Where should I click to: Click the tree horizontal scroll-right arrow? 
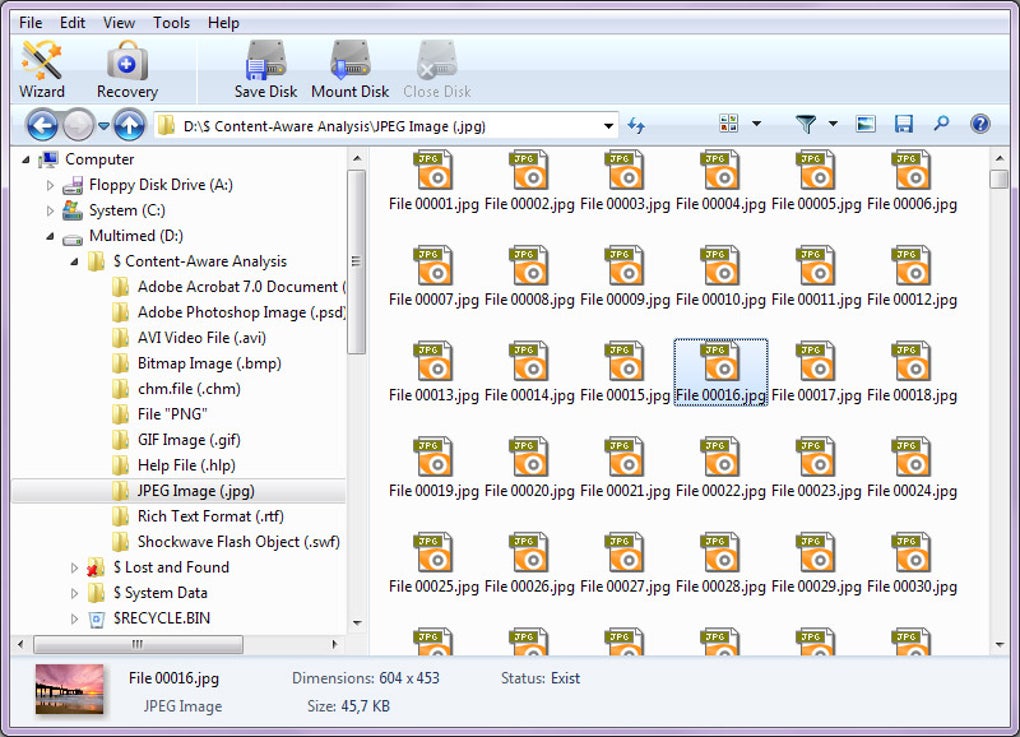tap(334, 644)
